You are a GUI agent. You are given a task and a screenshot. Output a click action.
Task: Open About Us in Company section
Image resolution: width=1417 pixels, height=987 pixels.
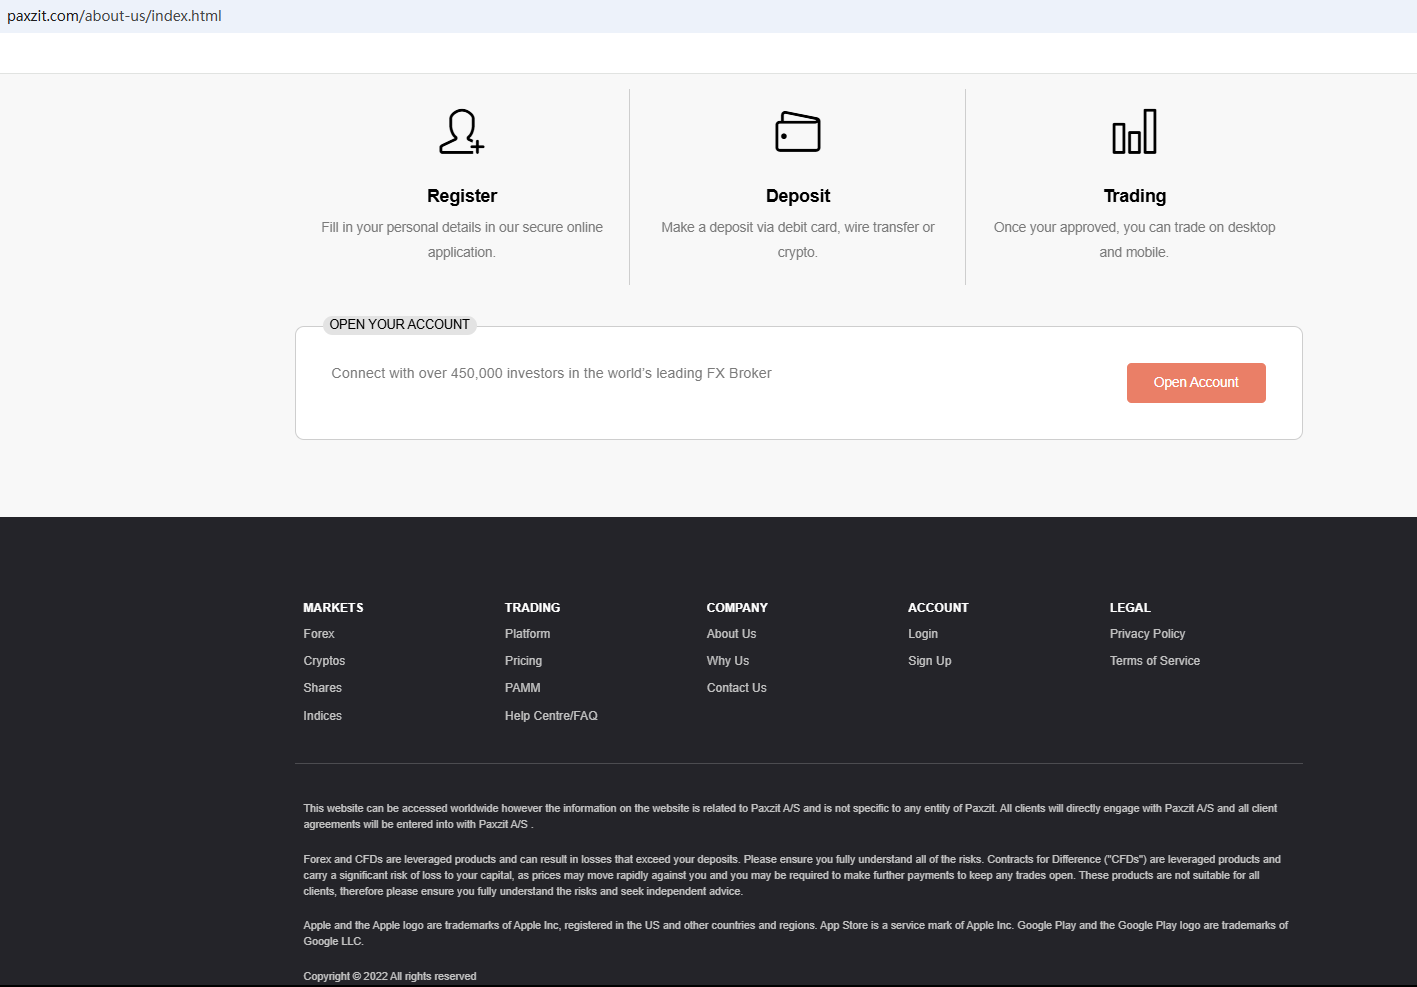731,634
